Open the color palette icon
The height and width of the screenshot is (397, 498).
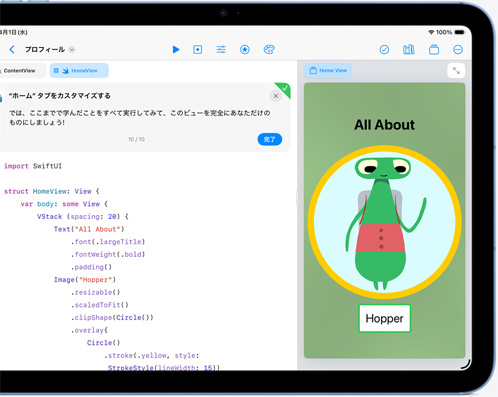coord(269,50)
